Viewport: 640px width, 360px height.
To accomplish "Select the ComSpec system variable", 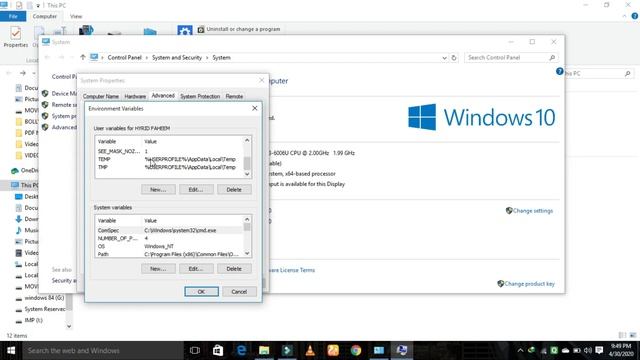I will [x=169, y=230].
